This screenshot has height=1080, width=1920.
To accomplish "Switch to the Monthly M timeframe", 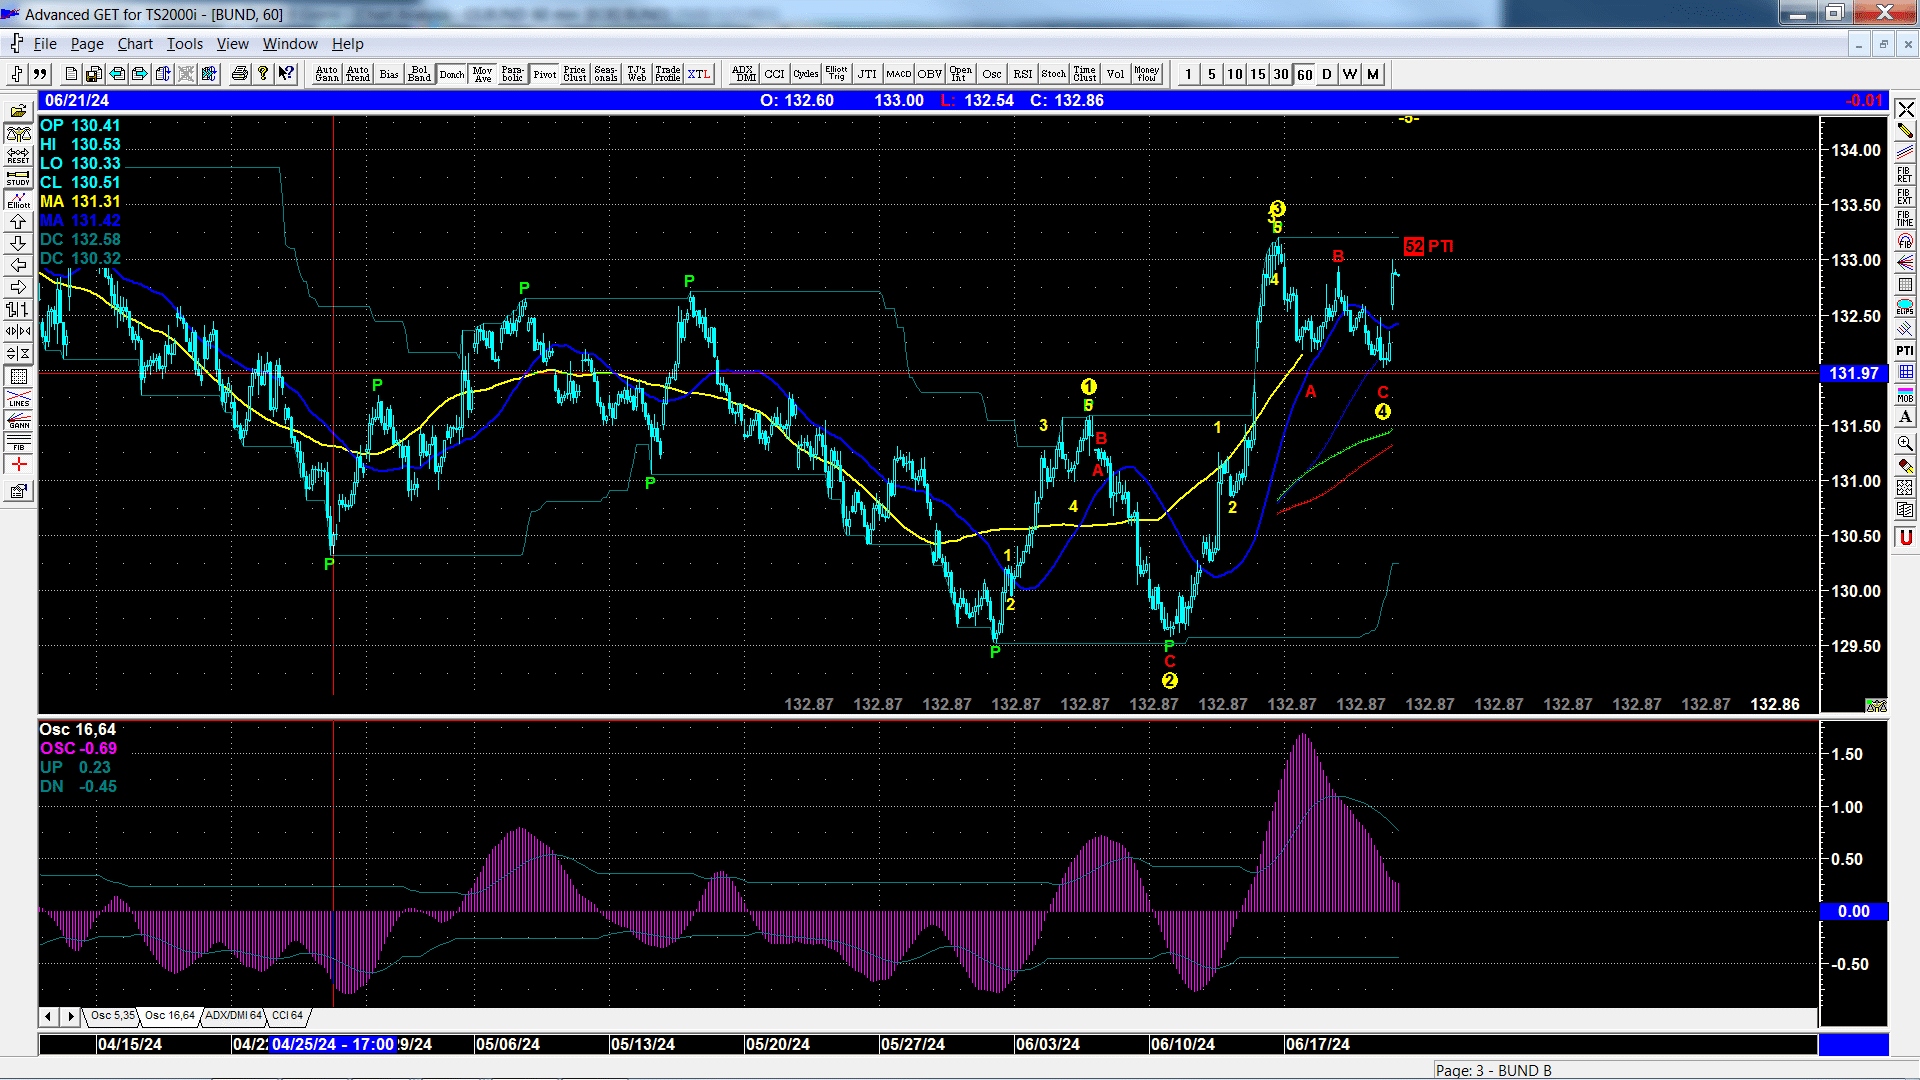I will (1373, 74).
